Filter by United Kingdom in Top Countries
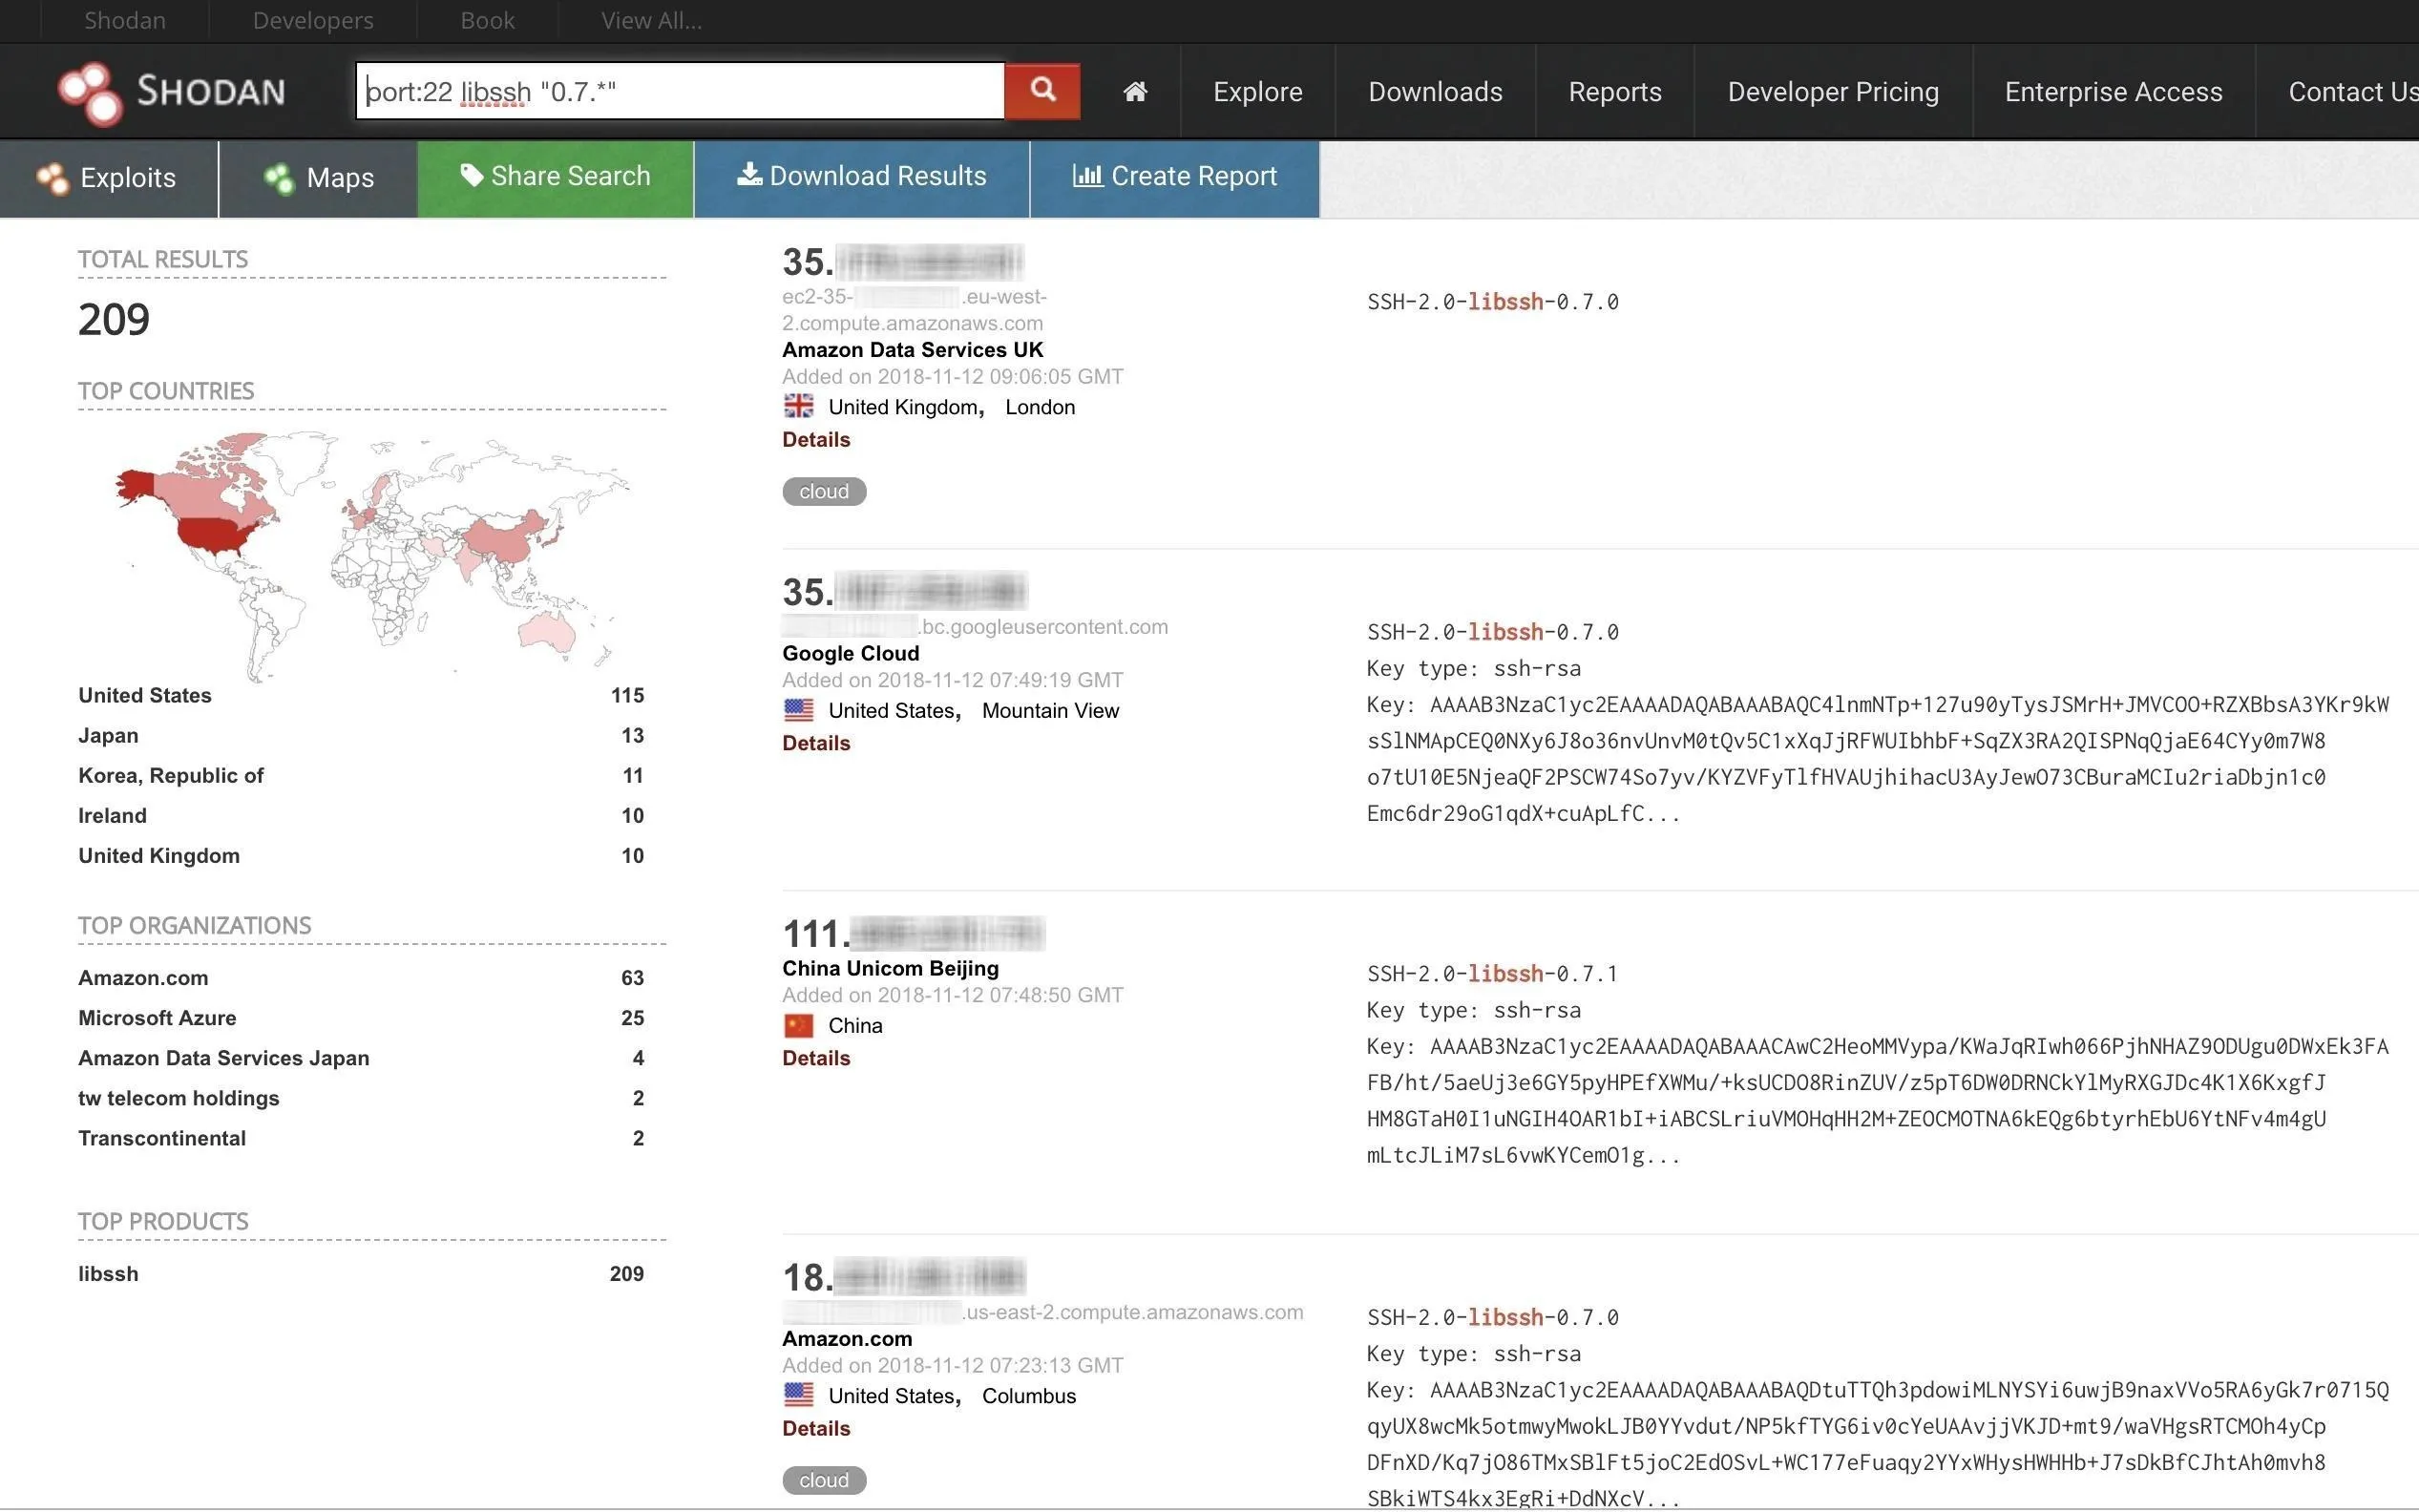Image resolution: width=2419 pixels, height=1512 pixels. (159, 855)
